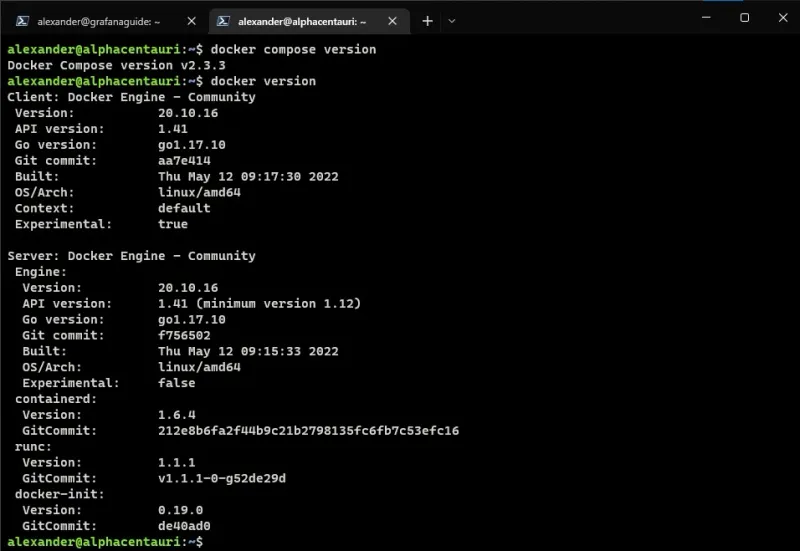
Task: Click the 'docker version' command text
Action: (263, 81)
